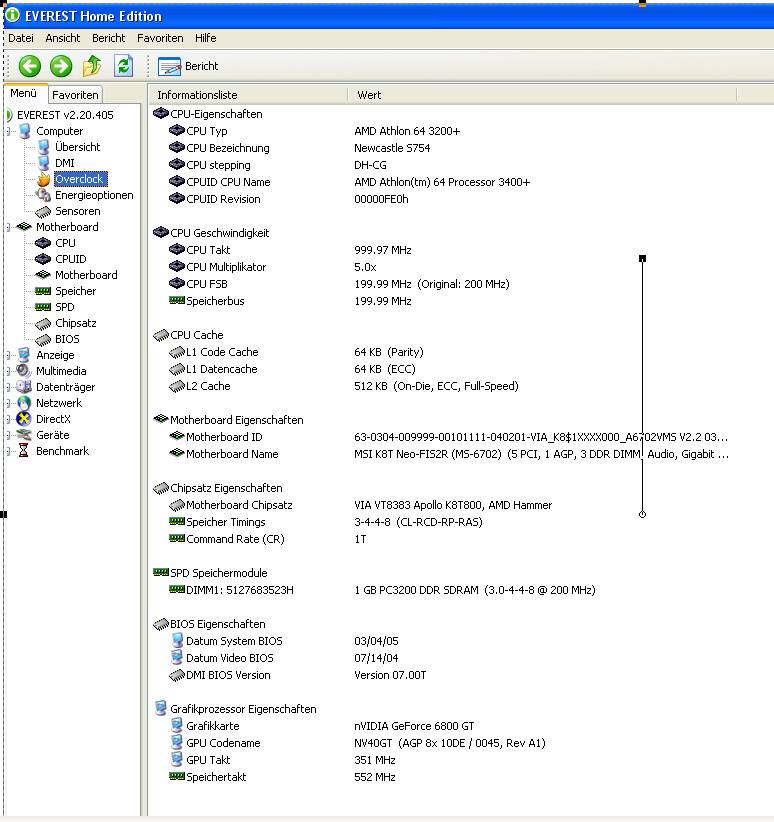Click the Wert column header

(542, 95)
